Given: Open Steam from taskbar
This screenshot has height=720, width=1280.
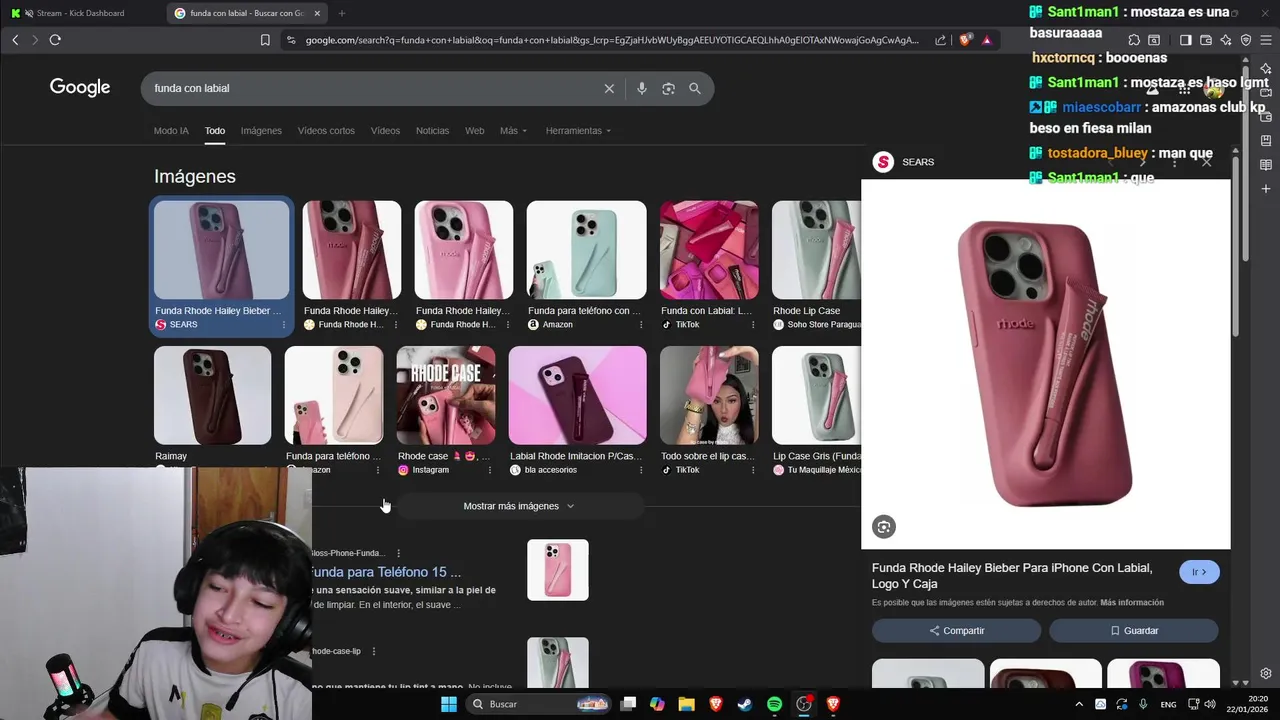Looking at the screenshot, I should 745,704.
